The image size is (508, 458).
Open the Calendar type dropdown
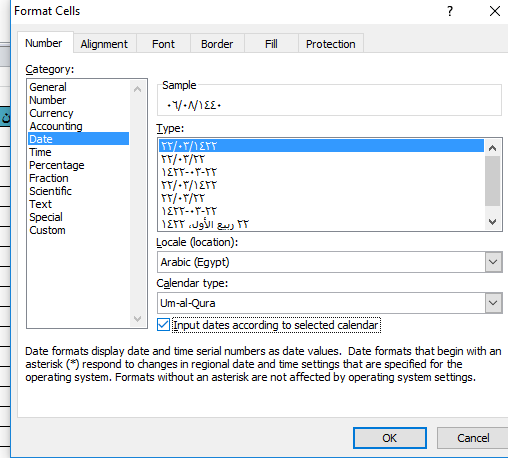coord(493,303)
